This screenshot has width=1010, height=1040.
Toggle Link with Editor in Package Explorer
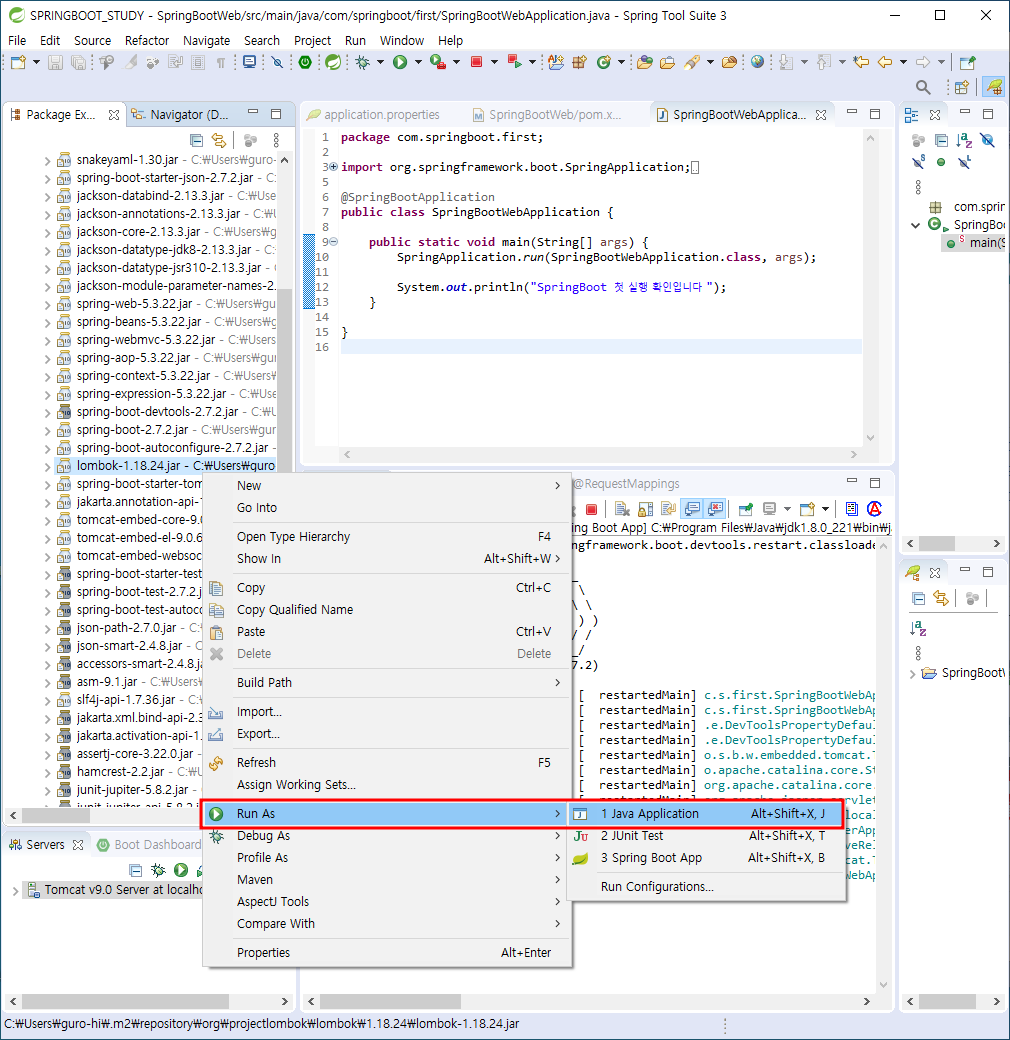click(x=218, y=141)
